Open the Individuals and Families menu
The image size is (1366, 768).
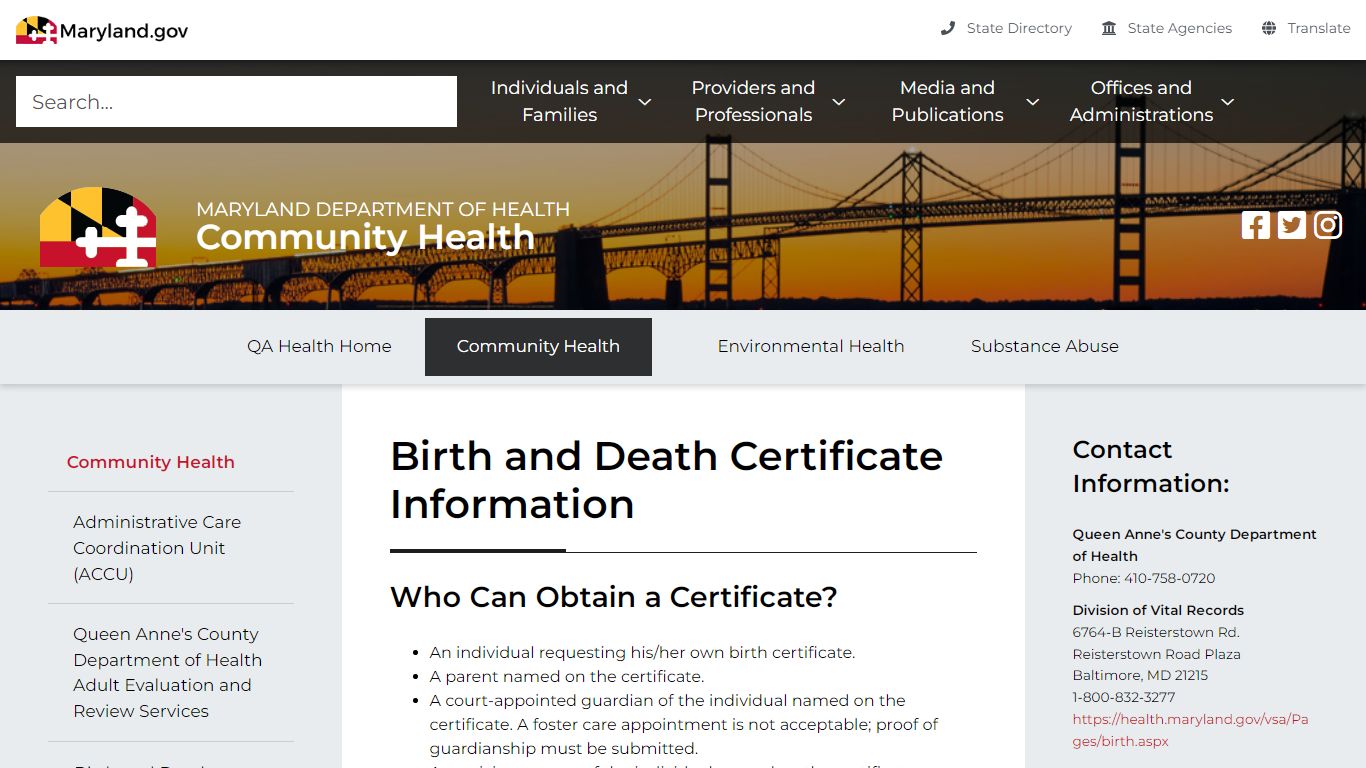point(559,101)
